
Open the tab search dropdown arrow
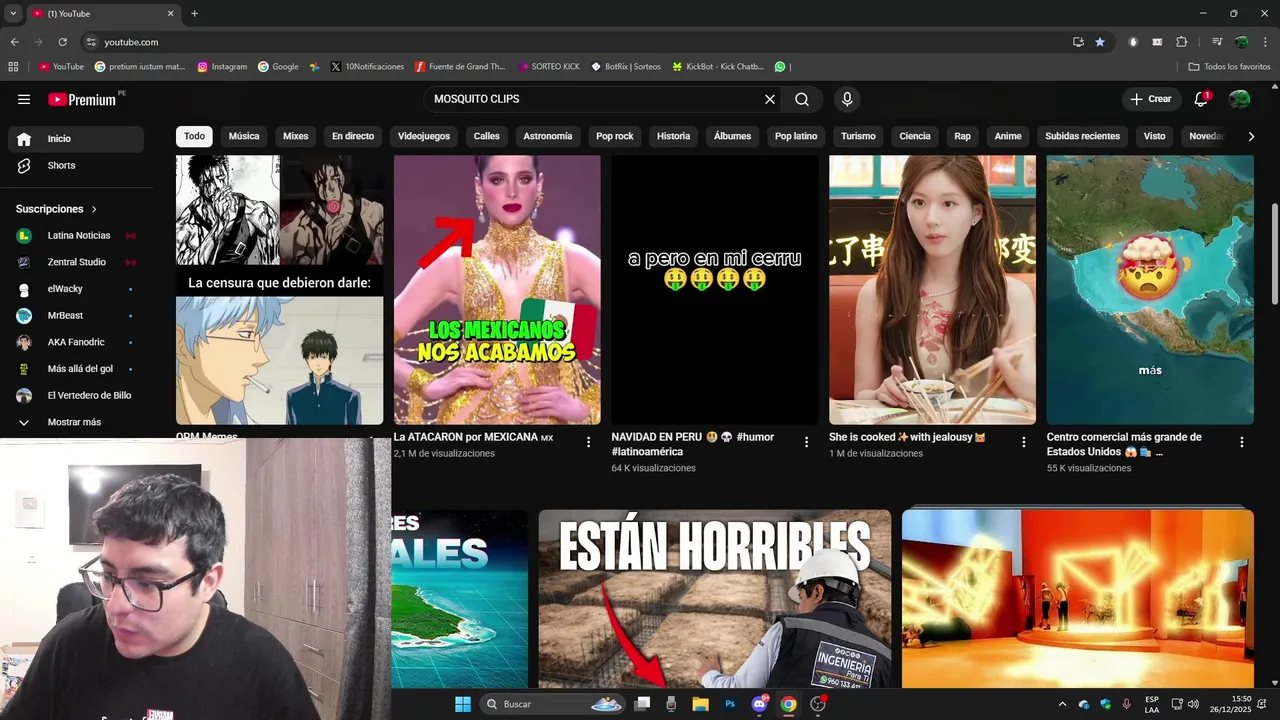point(13,14)
